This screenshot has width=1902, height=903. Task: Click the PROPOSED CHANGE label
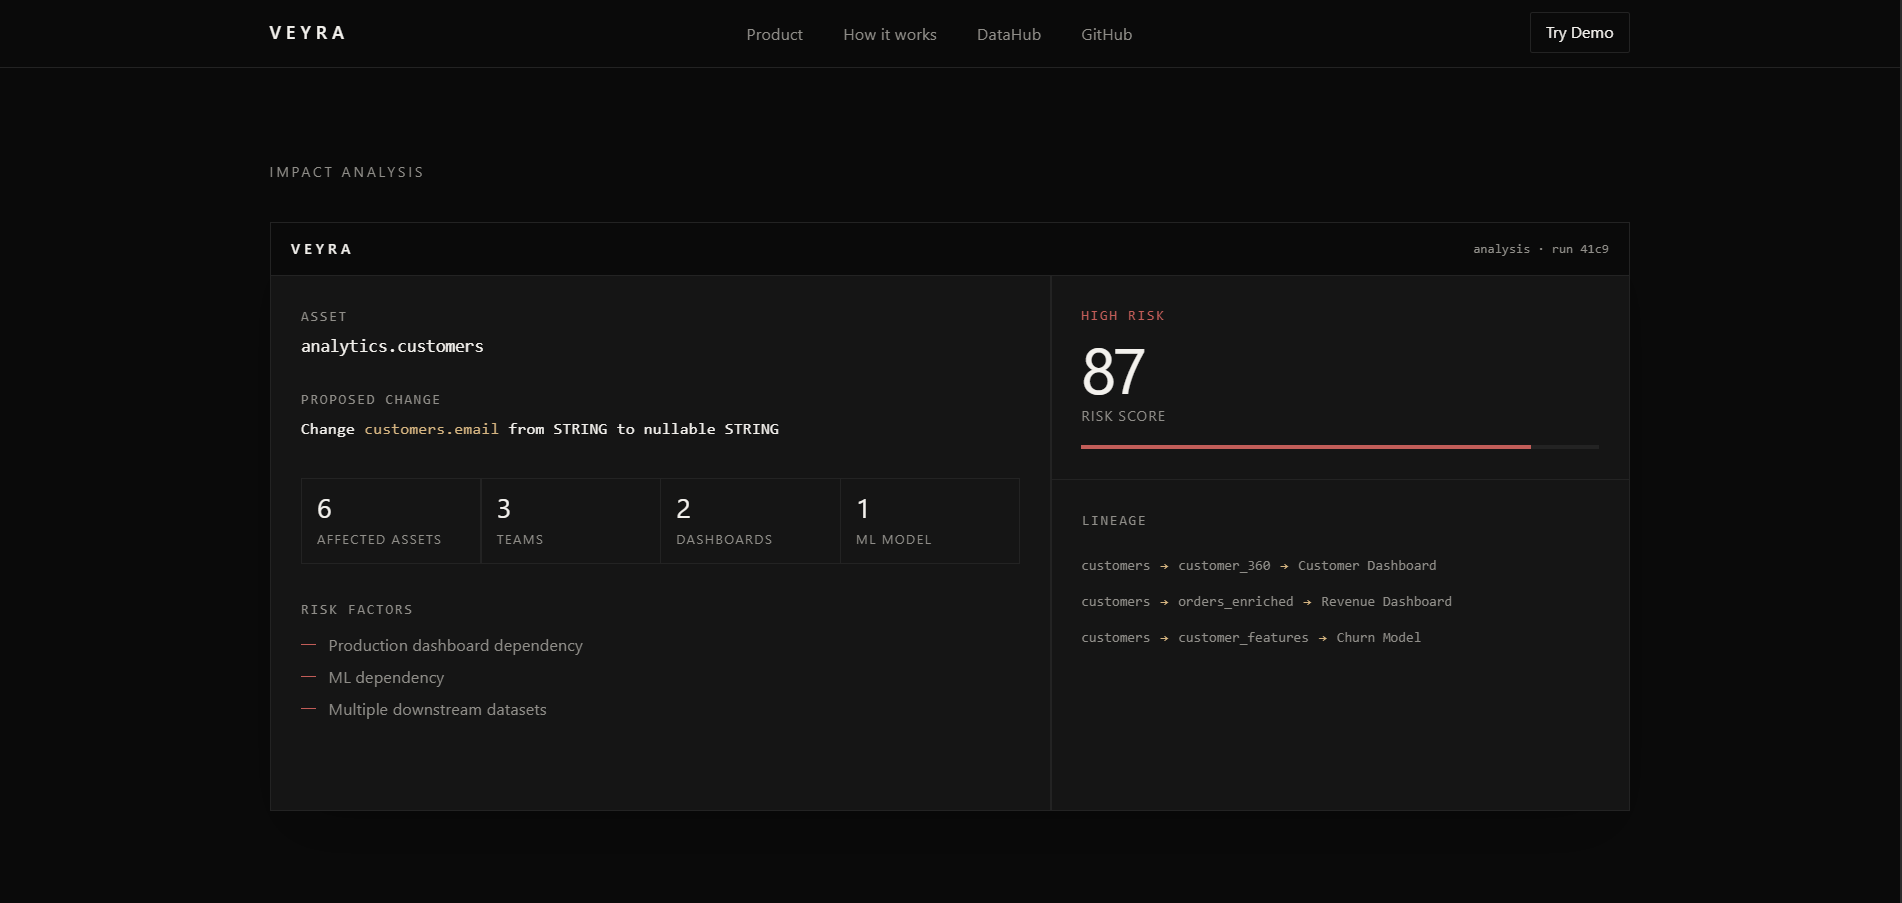[371, 400]
